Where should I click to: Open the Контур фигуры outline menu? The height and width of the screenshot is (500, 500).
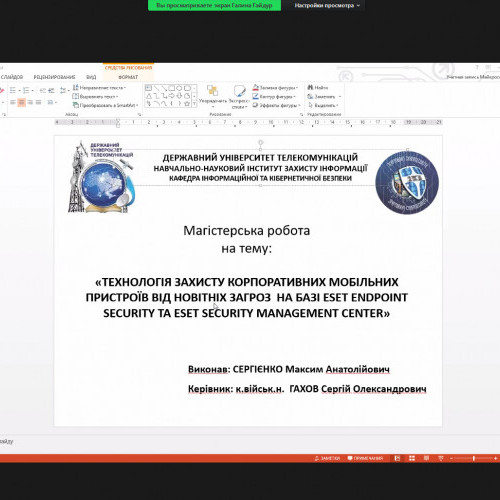pyautogui.click(x=274, y=96)
